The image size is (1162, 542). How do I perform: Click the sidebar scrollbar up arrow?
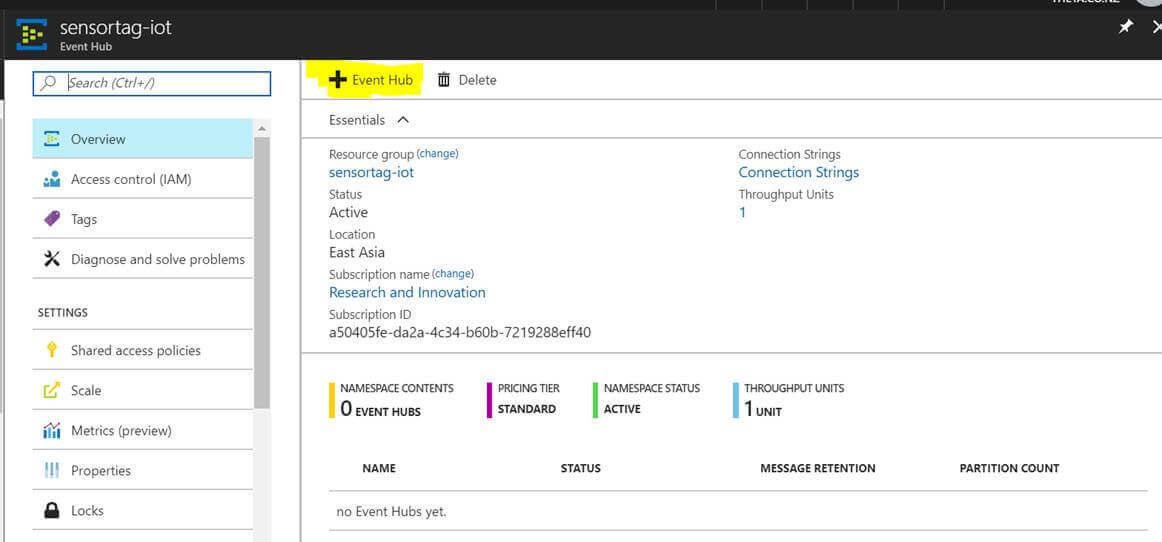262,128
